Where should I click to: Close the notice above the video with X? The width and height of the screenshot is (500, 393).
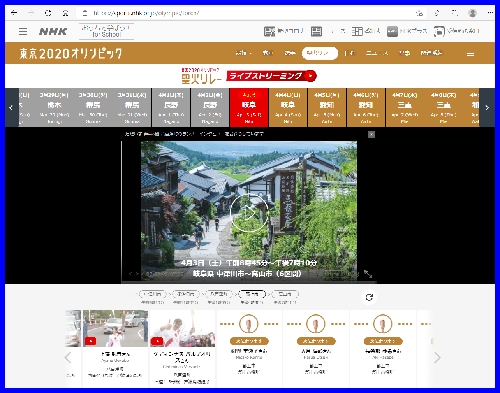pyautogui.click(x=371, y=134)
